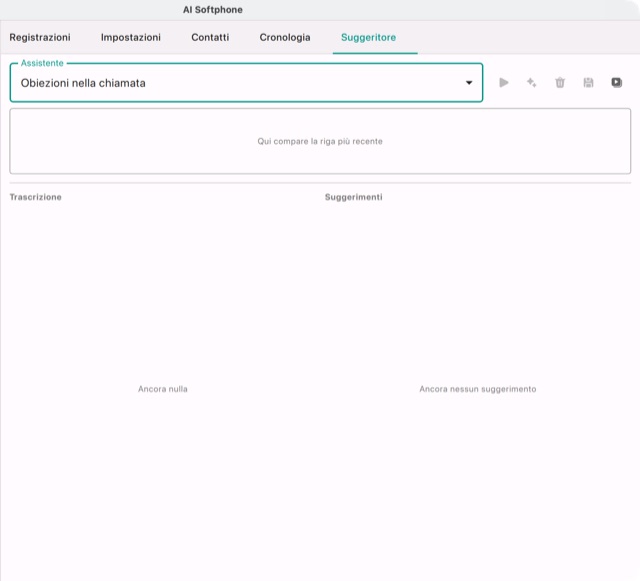
Task: Click 'Ancora nessun suggerimento' placeholder text
Action: [478, 389]
